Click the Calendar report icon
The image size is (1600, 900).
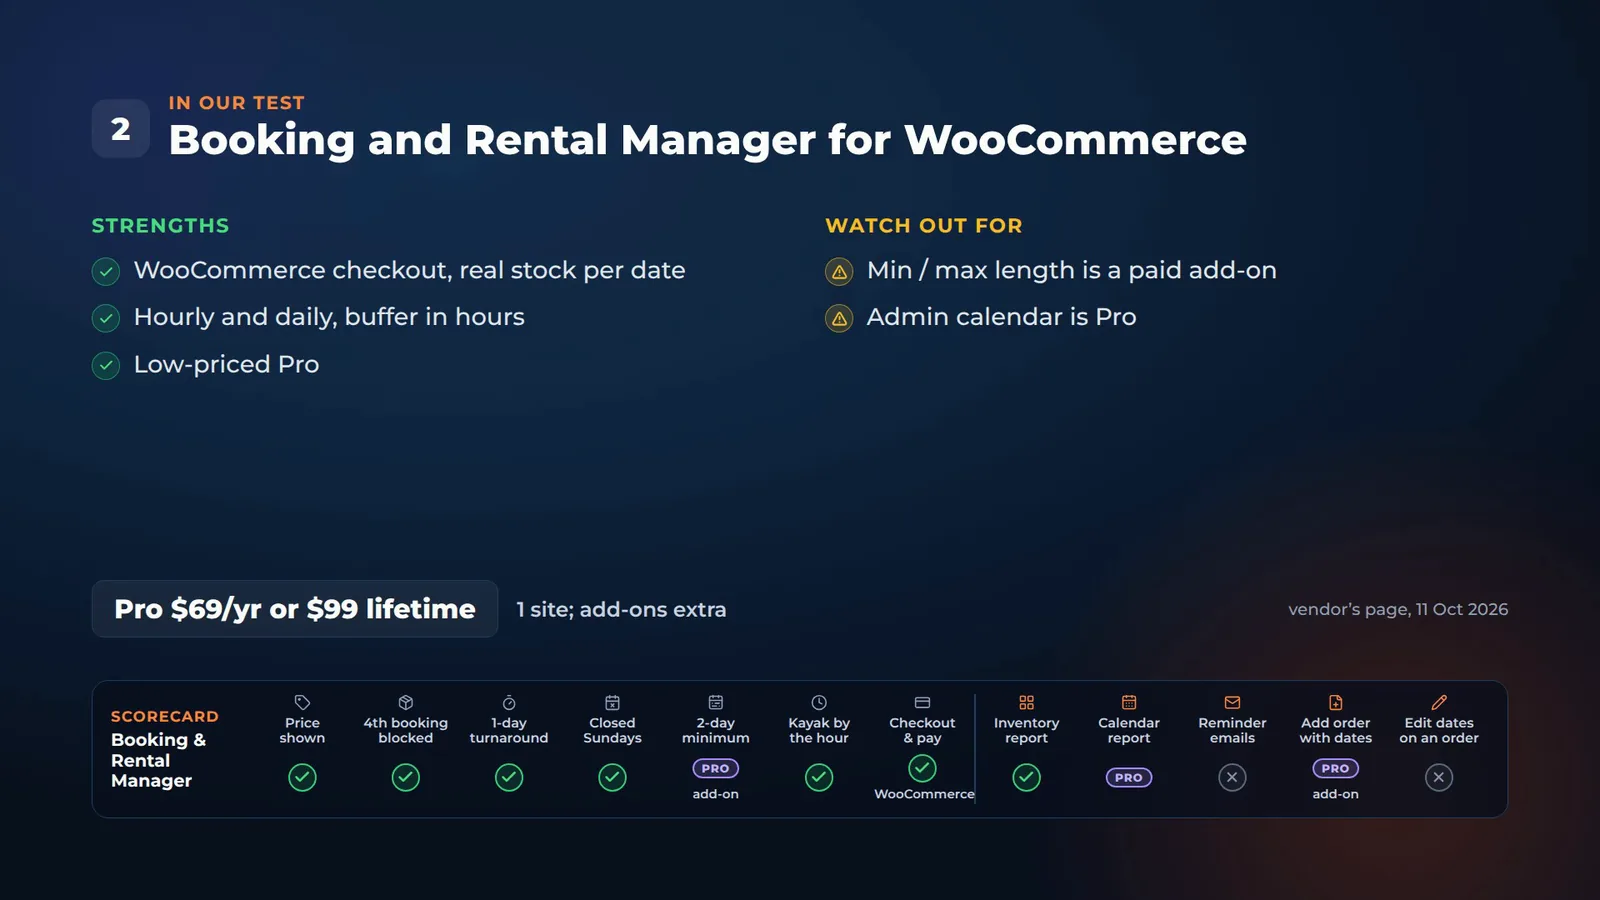(x=1129, y=703)
